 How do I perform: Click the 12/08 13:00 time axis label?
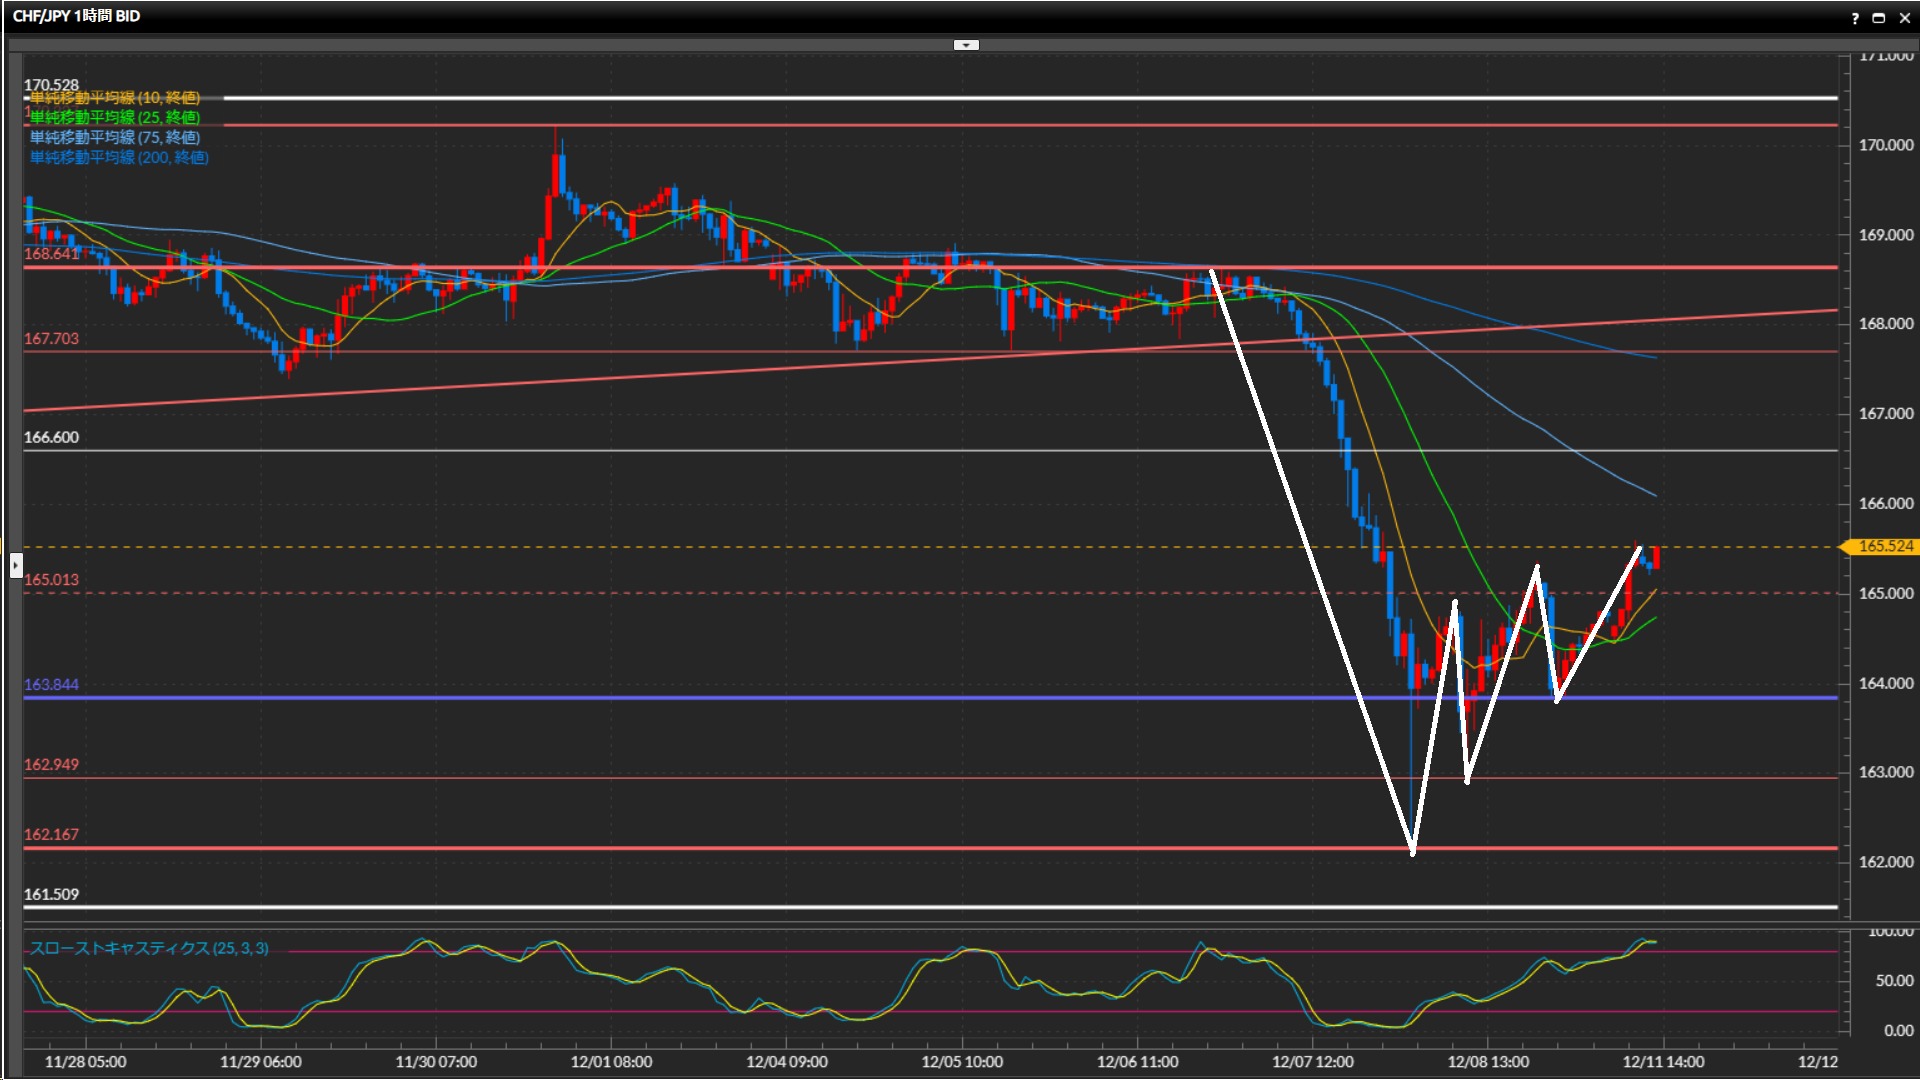(1488, 1062)
